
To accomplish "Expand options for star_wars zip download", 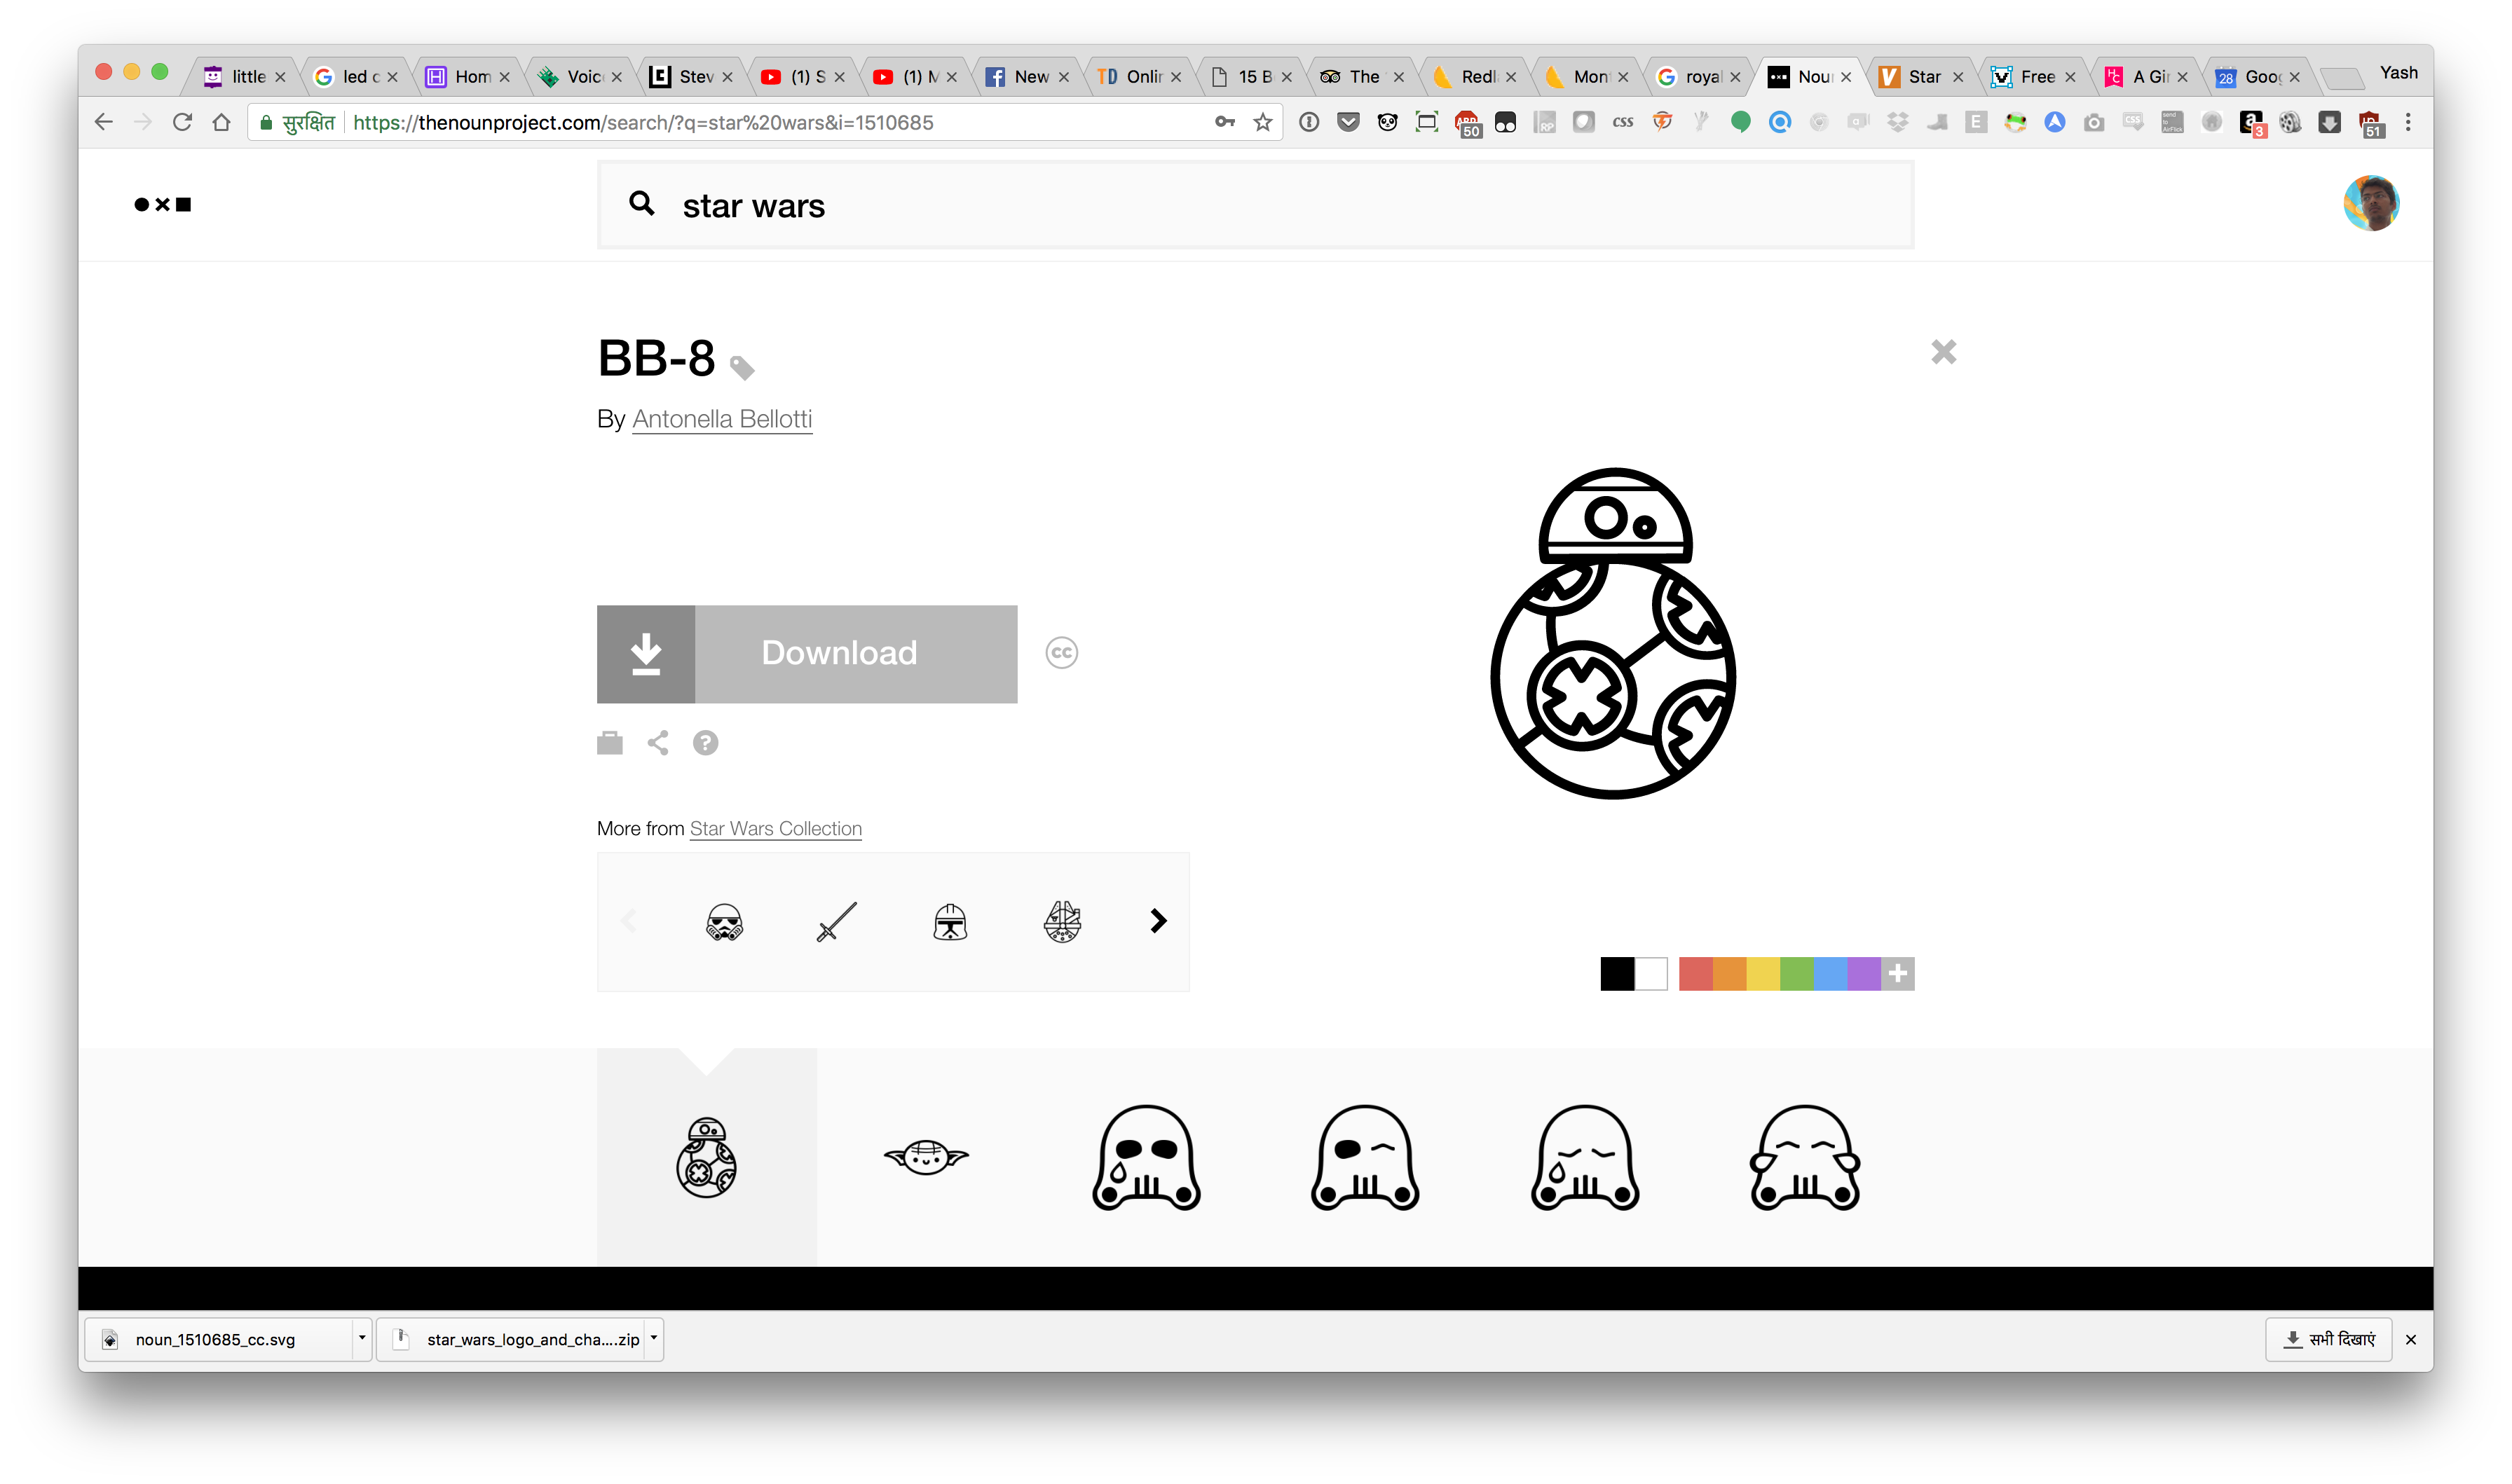I will [654, 1338].
